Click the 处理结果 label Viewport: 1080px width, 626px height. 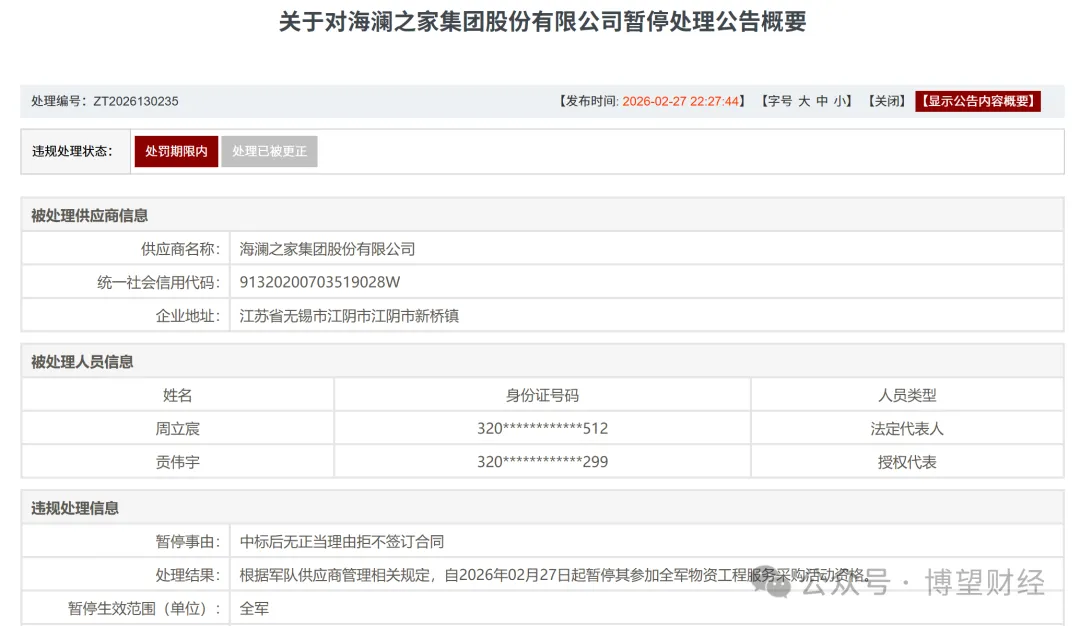click(188, 575)
